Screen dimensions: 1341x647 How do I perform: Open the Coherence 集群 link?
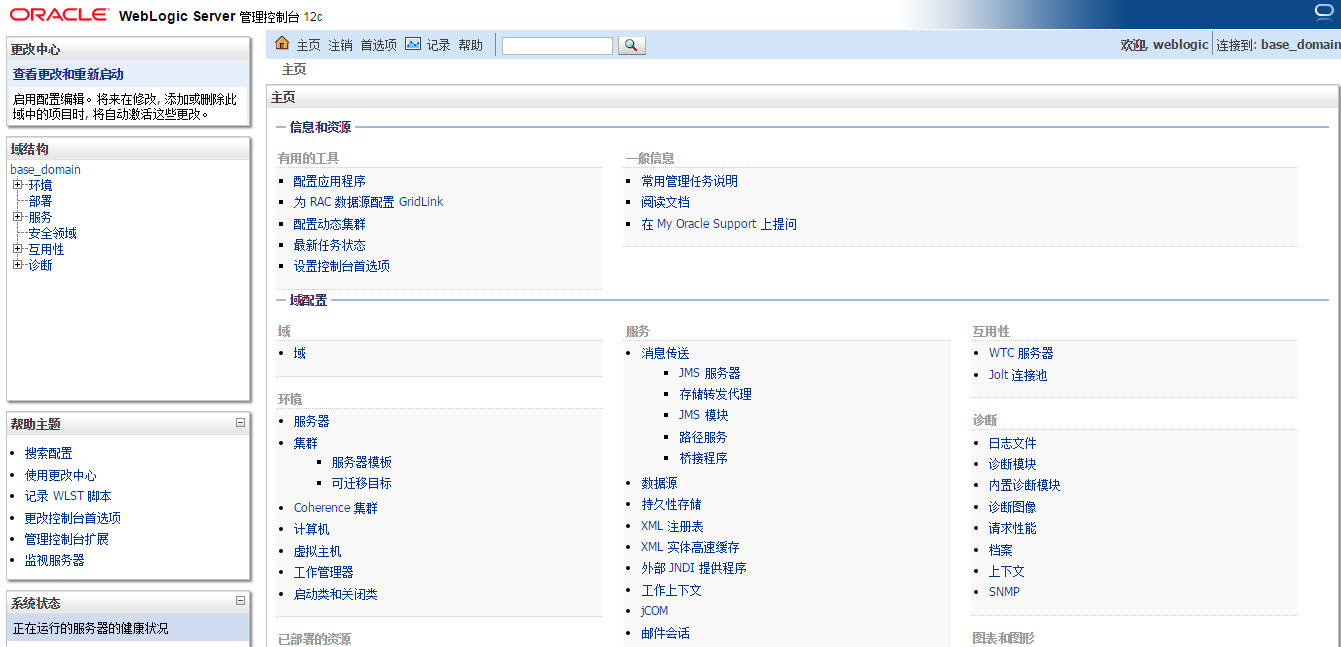tap(335, 508)
